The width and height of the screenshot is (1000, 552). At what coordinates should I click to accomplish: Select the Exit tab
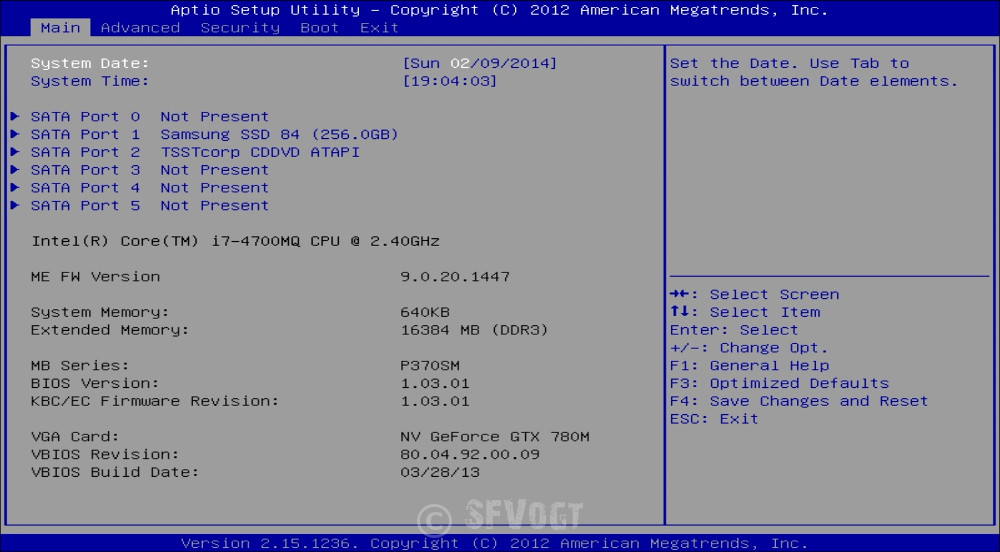(x=379, y=28)
